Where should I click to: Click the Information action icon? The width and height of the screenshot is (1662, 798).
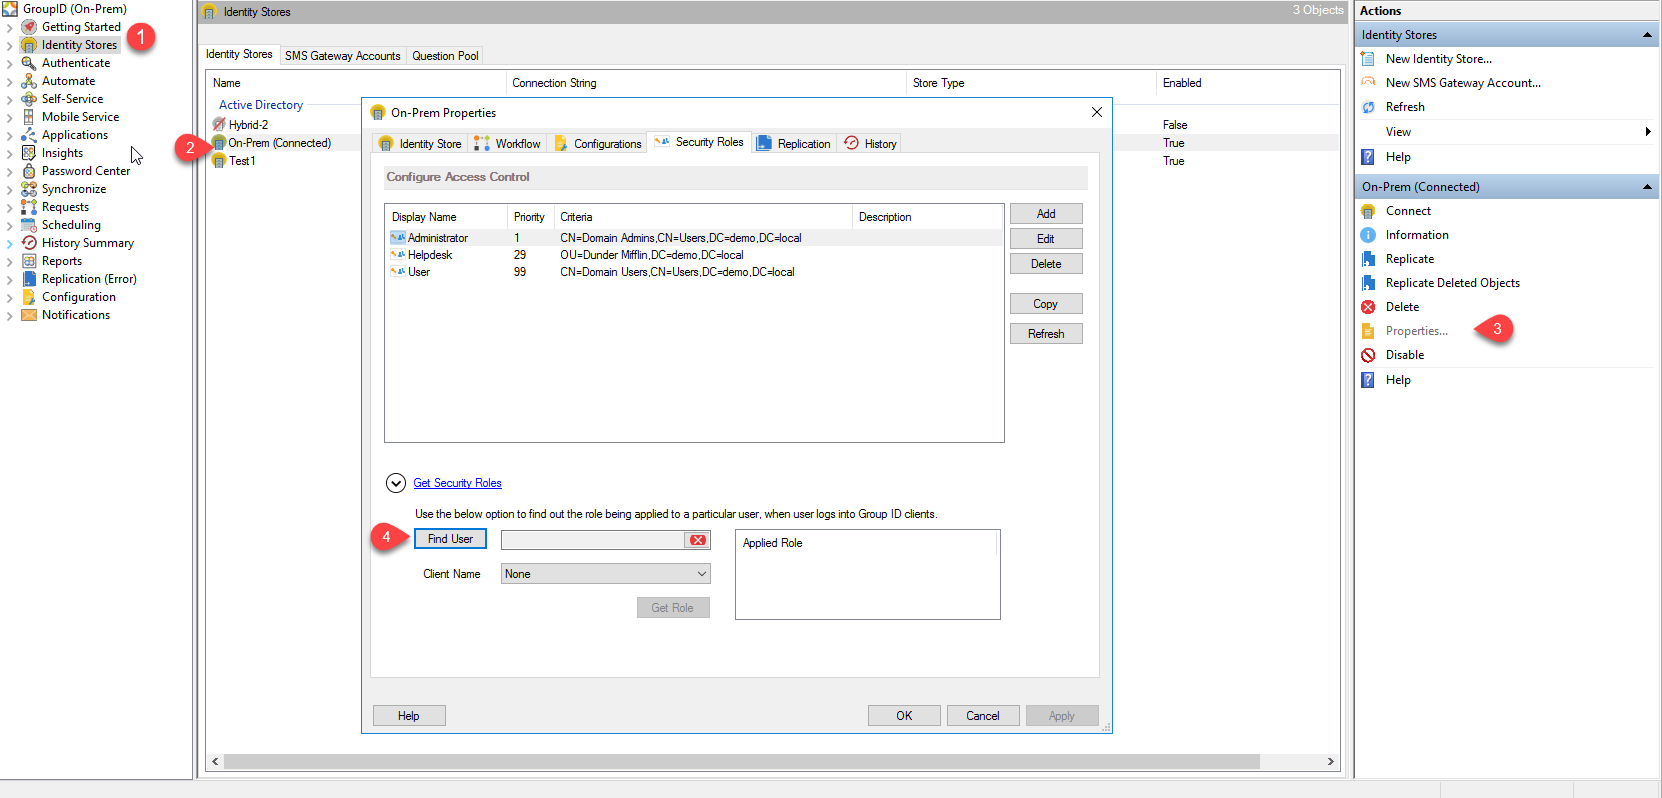tap(1368, 235)
